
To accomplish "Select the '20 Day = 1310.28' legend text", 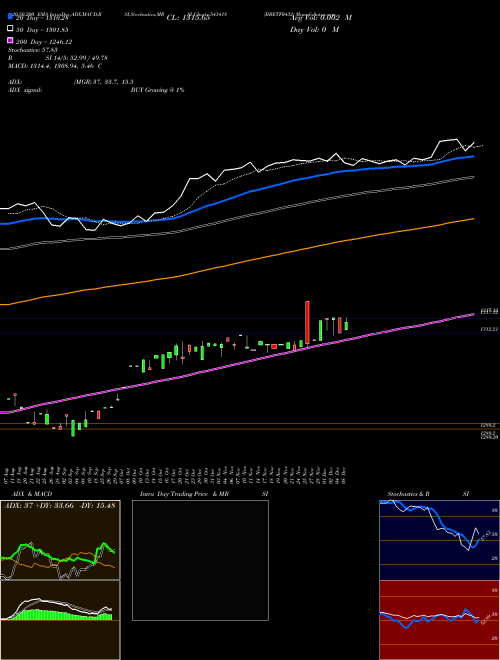I will (x=42, y=18).
